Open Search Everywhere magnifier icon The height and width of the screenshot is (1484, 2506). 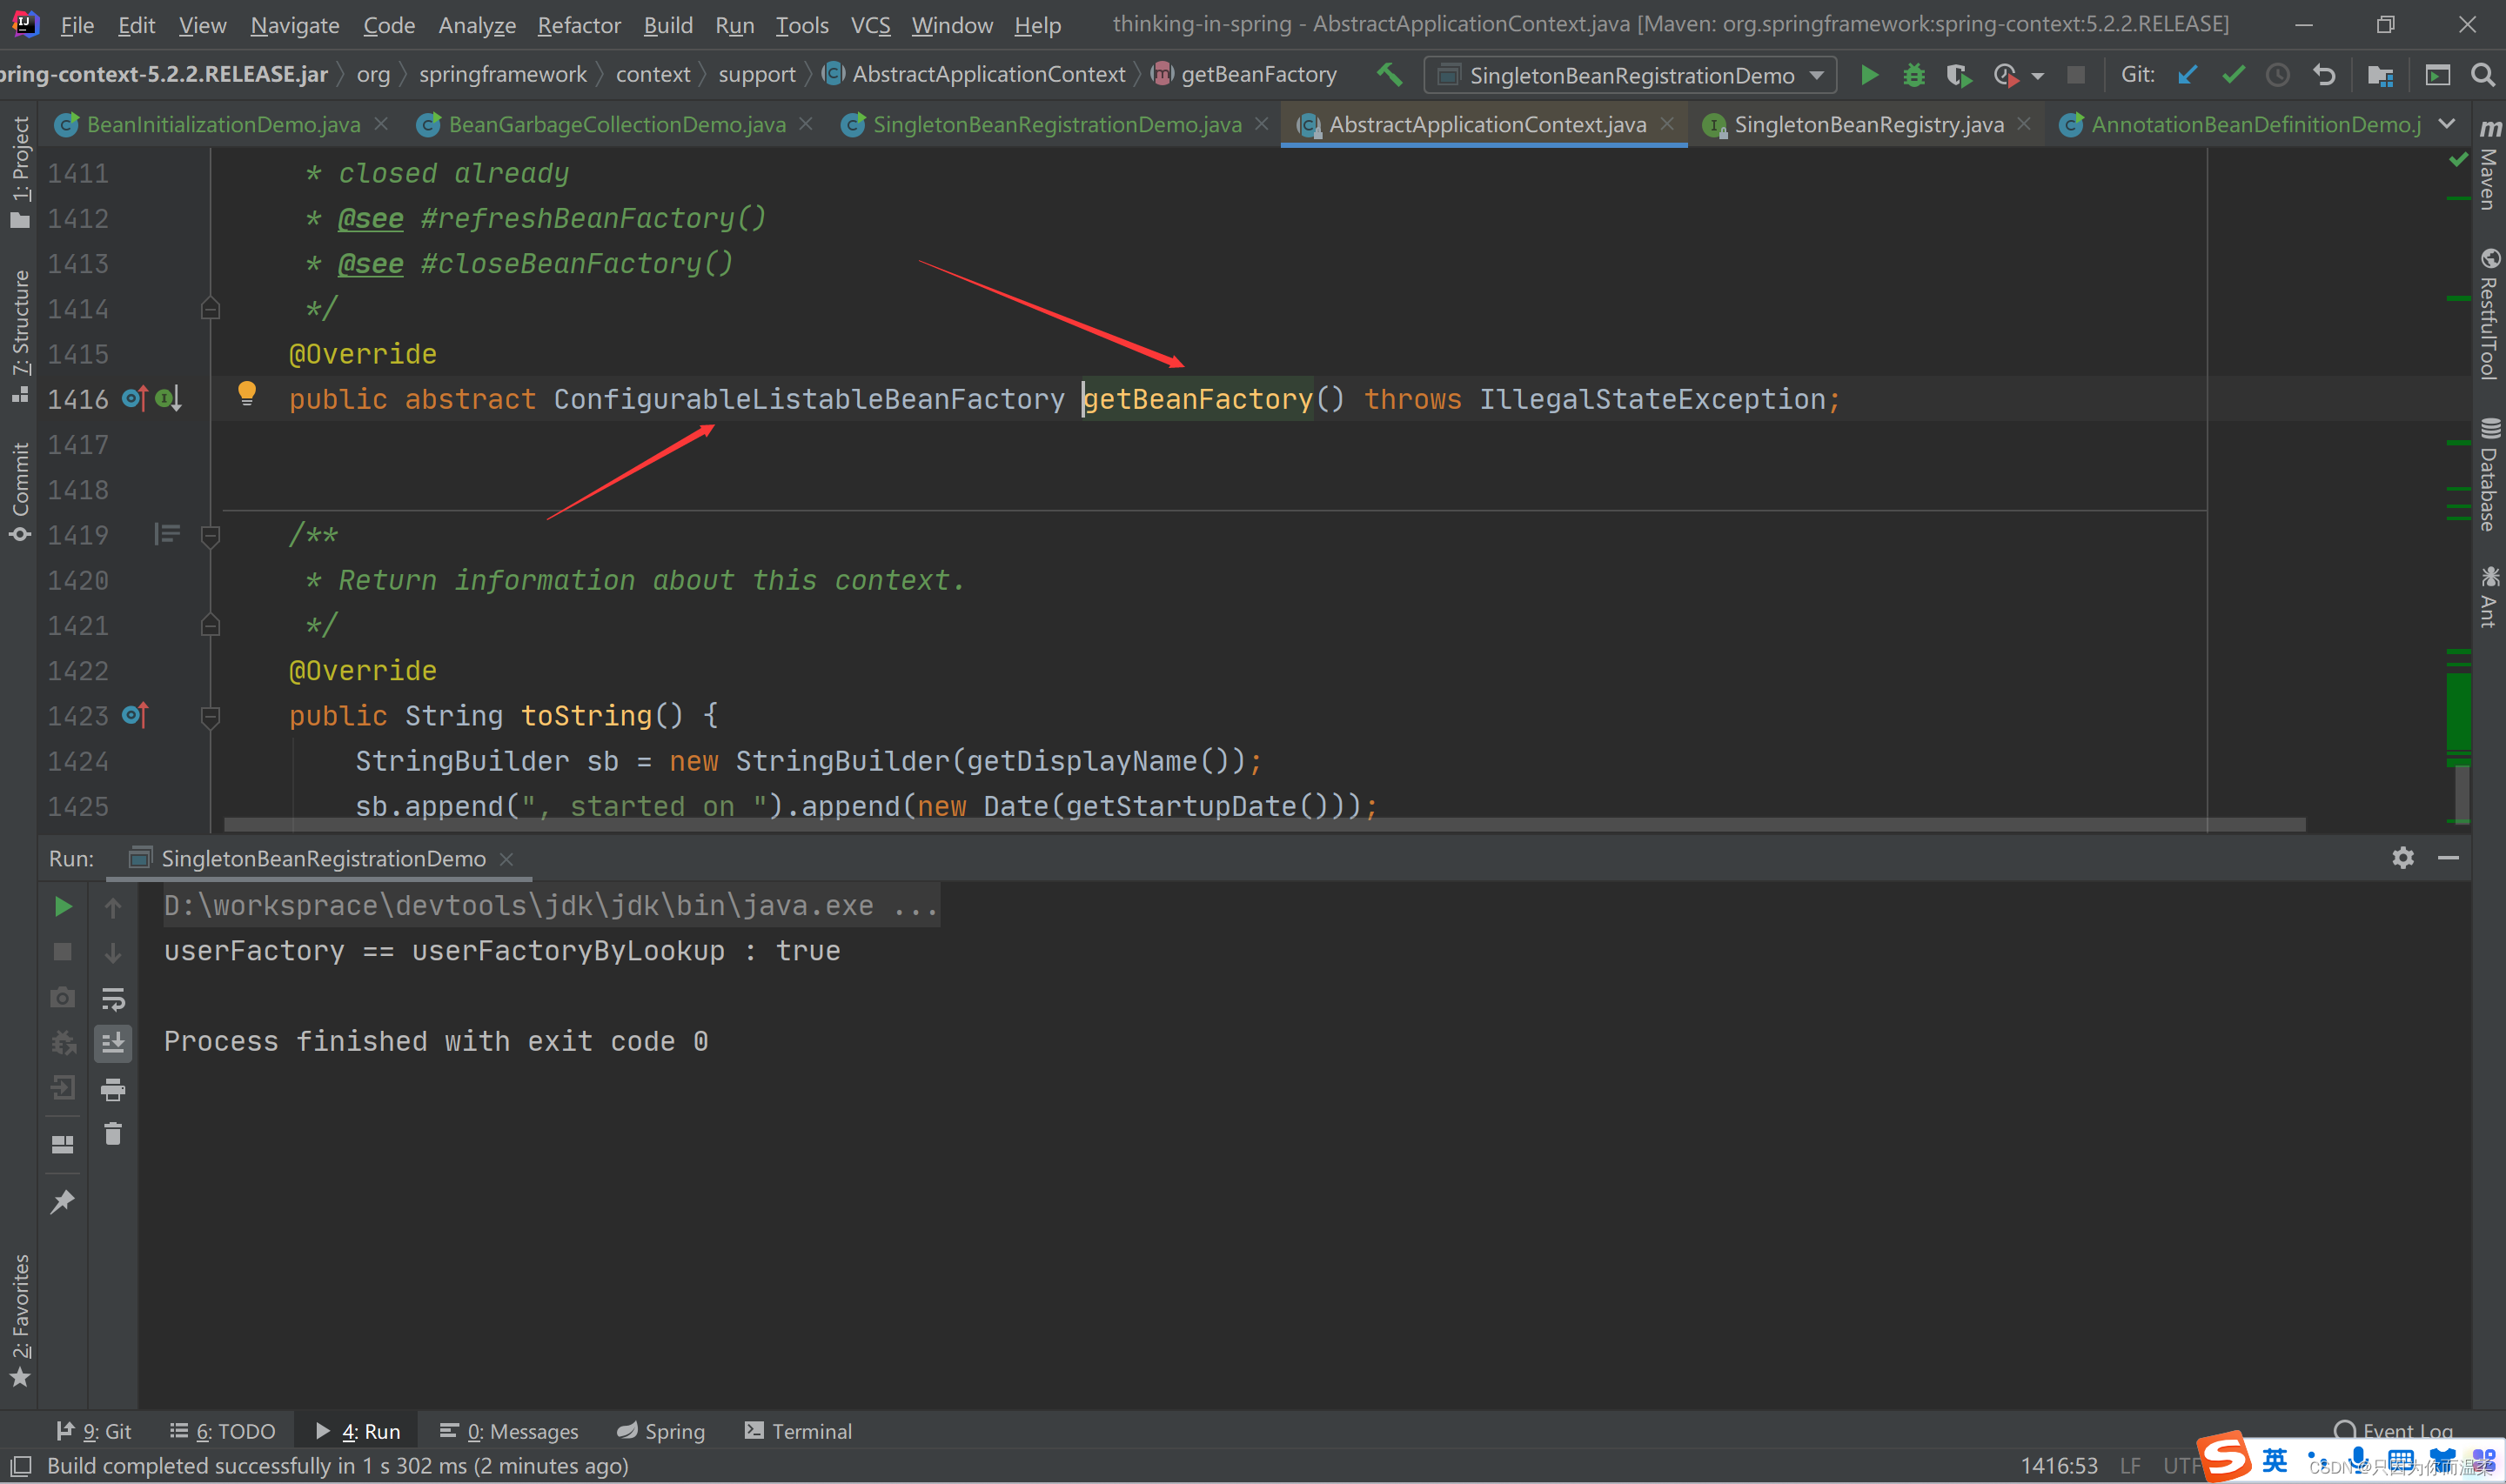pos(2482,75)
